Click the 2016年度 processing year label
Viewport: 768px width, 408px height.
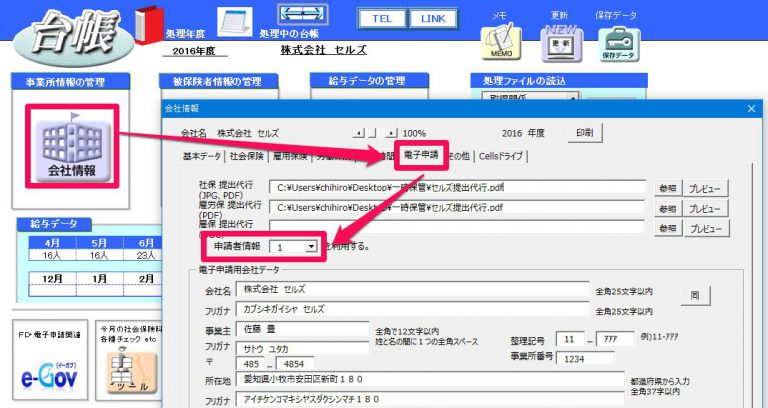[x=194, y=51]
